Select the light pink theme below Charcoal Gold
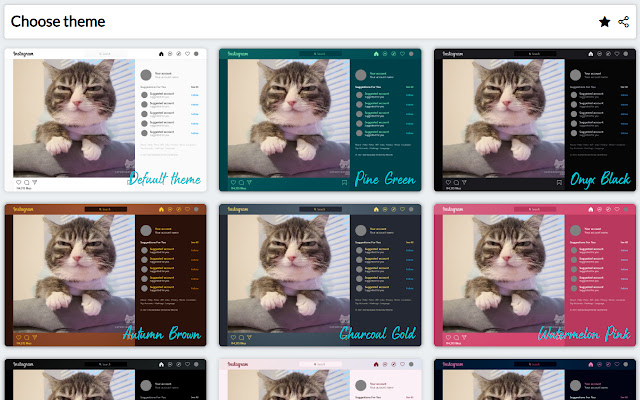This screenshot has width=640, height=400. click(320, 380)
